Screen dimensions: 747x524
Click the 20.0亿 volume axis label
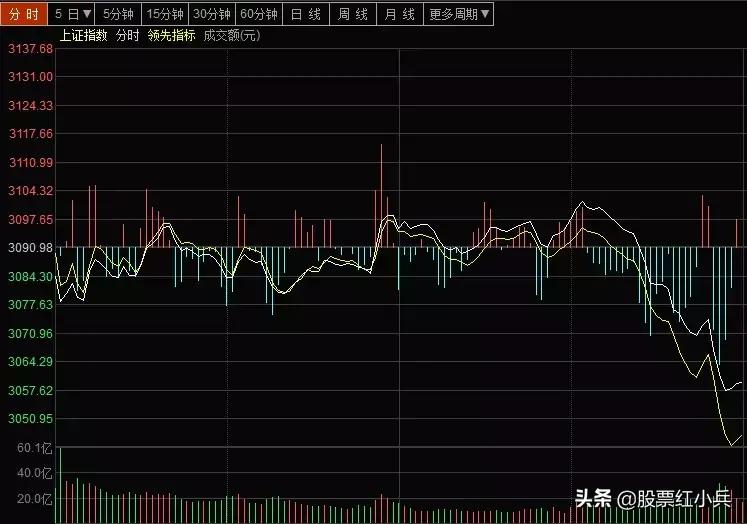point(34,499)
